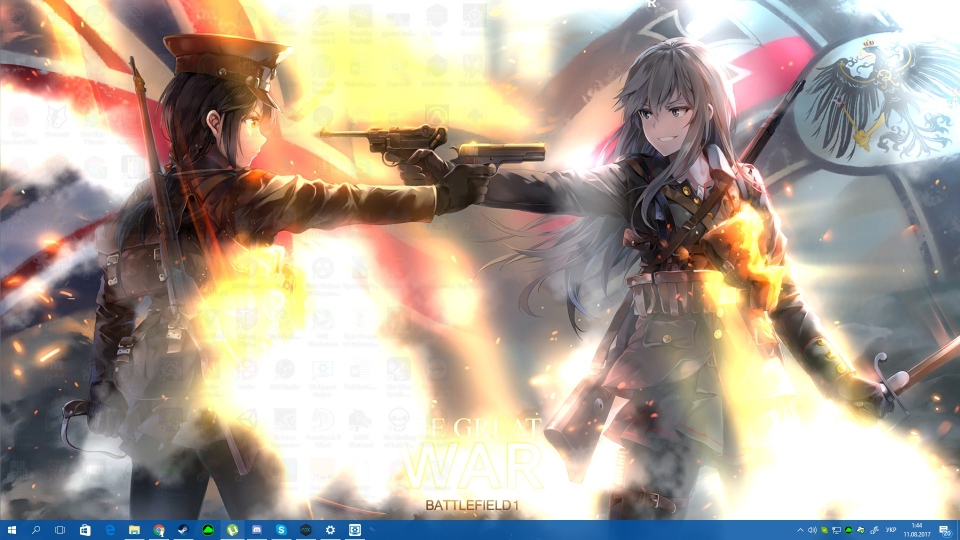
Task: Open green checkmark shield tray icon
Action: [x=824, y=530]
